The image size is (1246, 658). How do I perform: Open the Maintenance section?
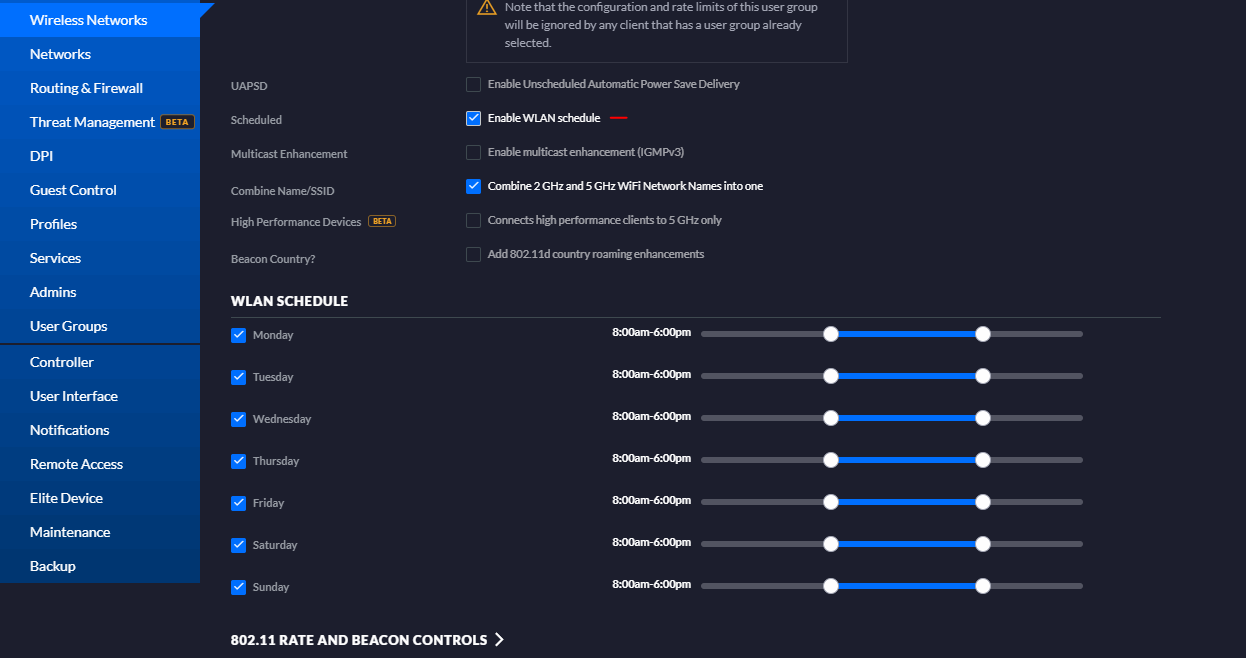(x=70, y=532)
